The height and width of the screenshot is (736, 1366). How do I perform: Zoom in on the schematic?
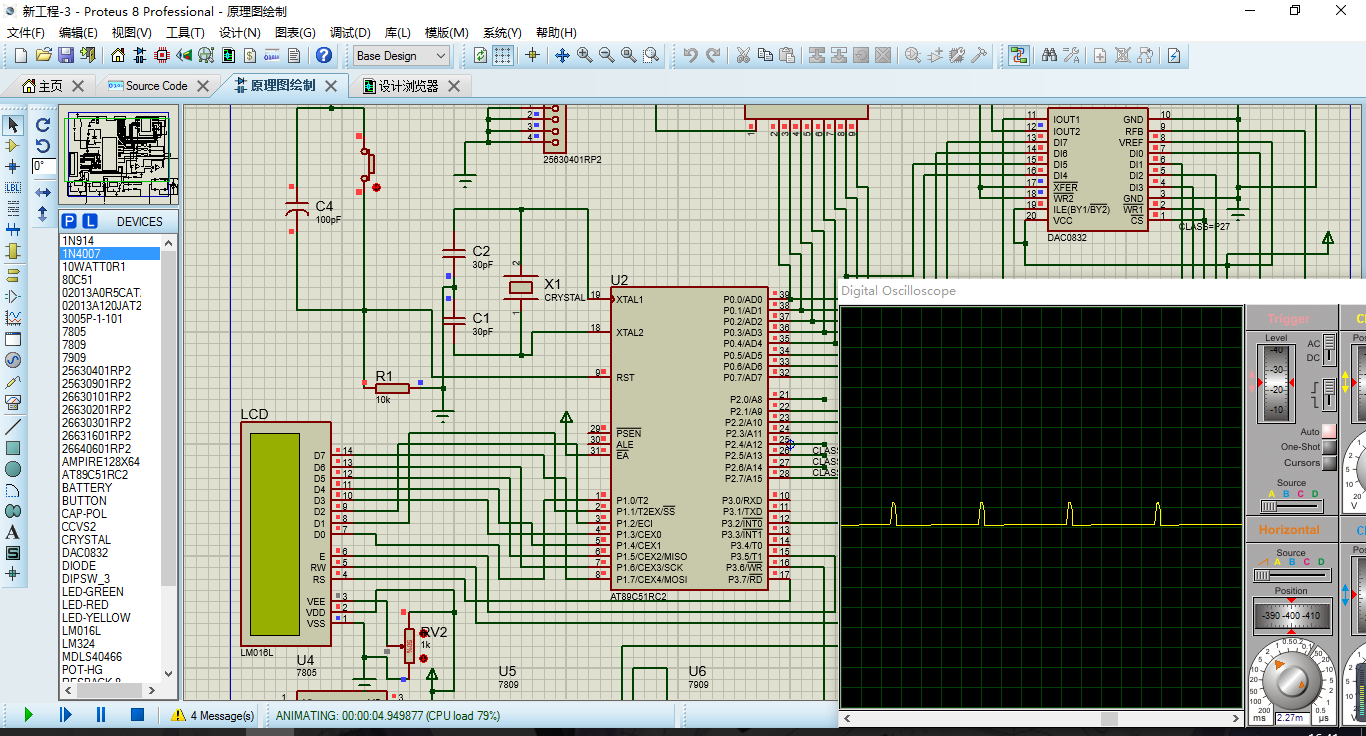[584, 56]
